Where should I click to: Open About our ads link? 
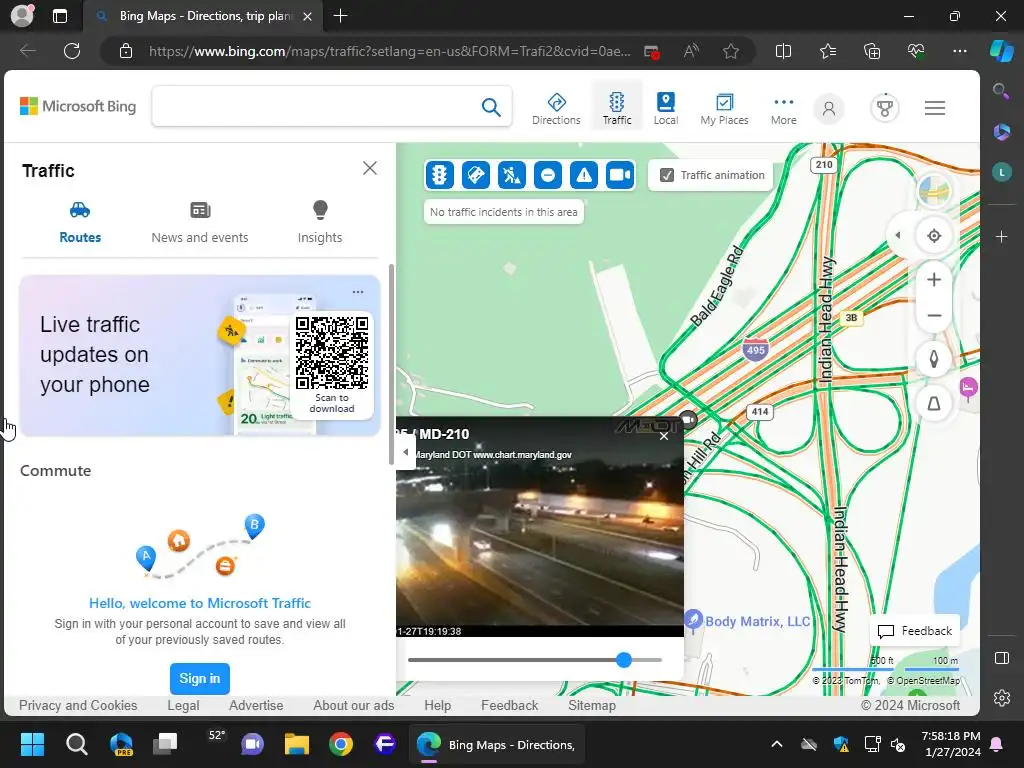pyautogui.click(x=353, y=705)
